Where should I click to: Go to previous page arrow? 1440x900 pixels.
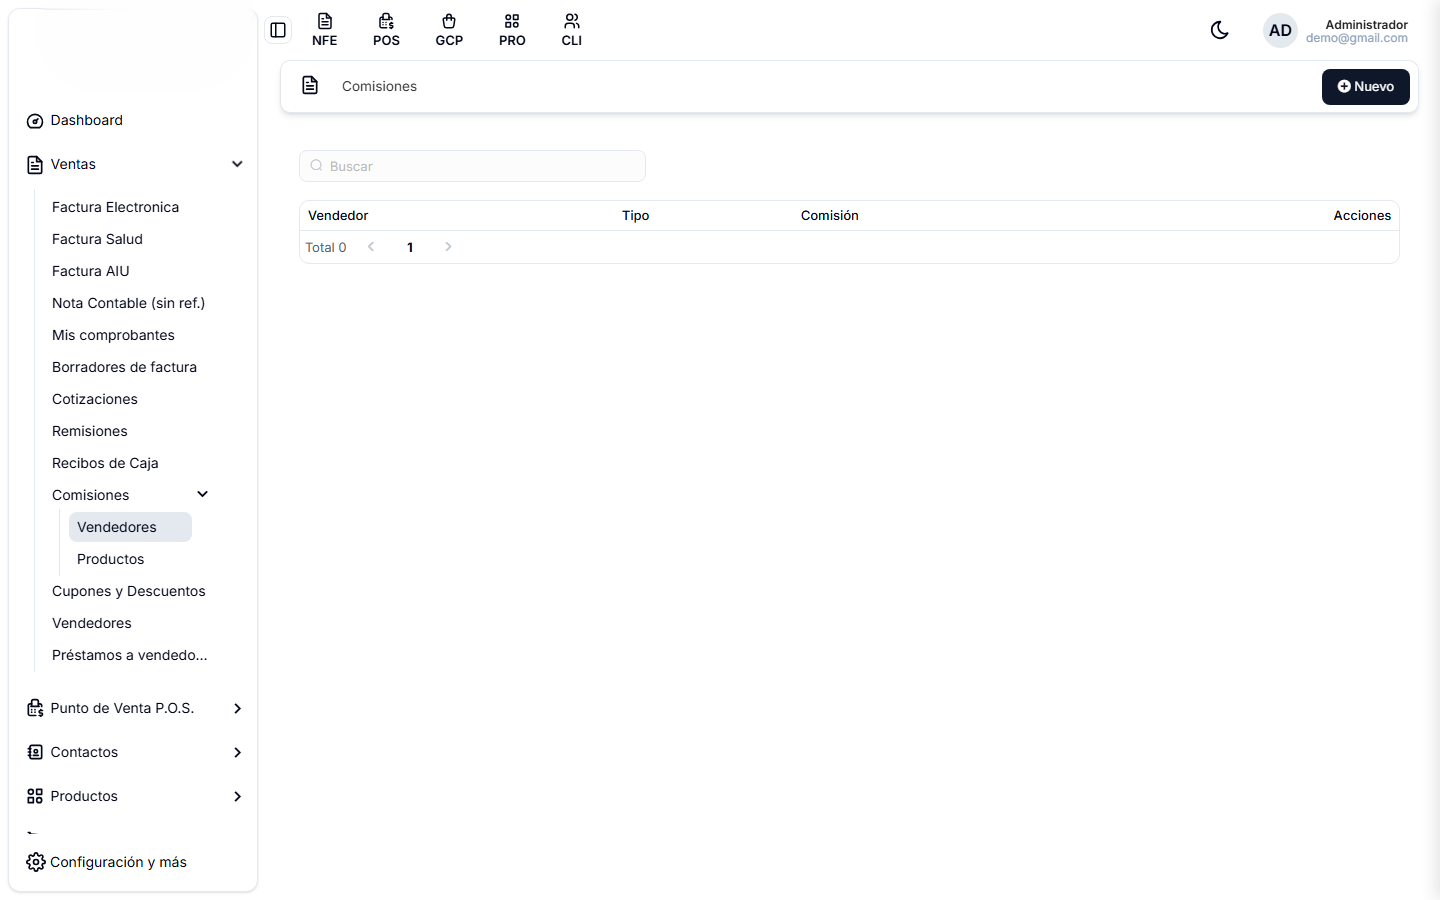[371, 247]
